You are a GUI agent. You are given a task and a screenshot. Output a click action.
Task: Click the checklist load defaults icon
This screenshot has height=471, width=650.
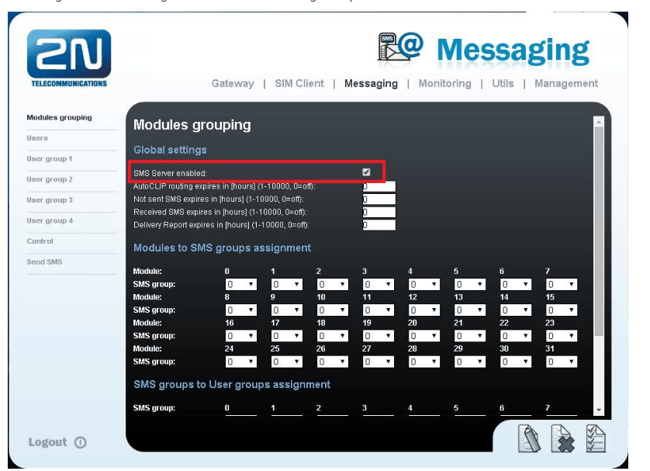(595, 438)
